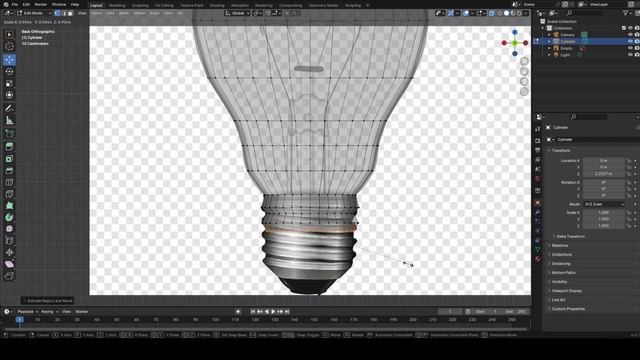Open the Render properties tab
The image size is (640, 360).
tap(538, 141)
